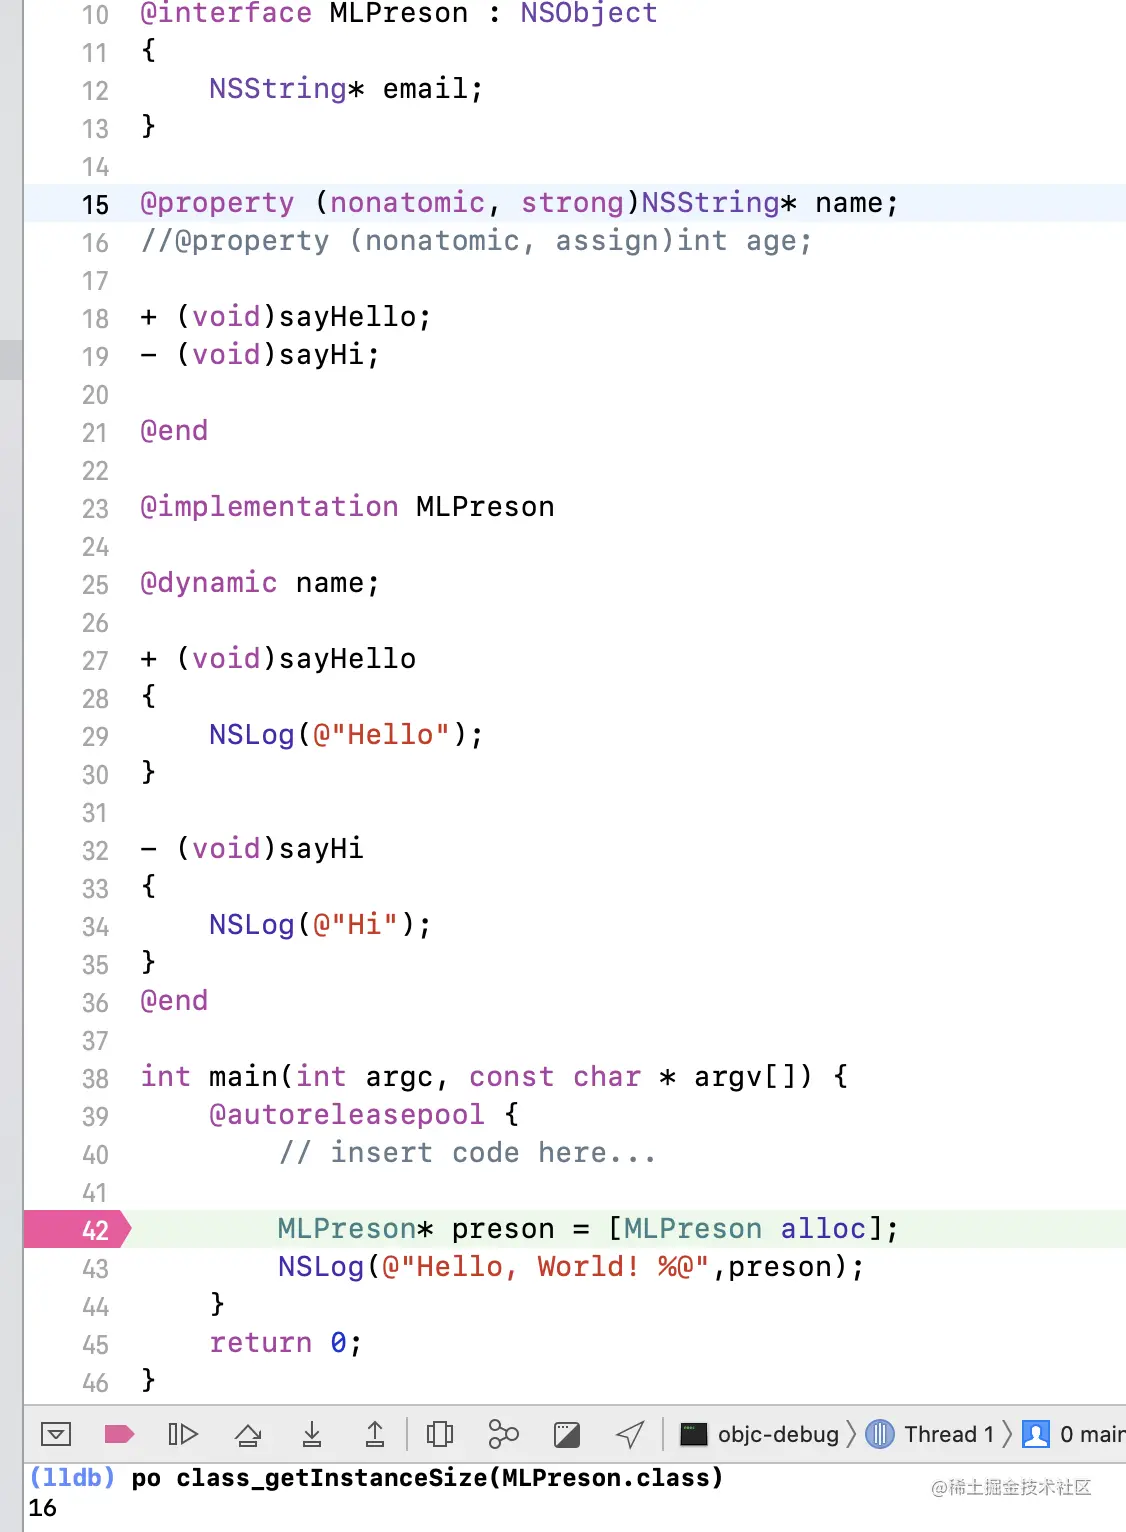
Task: Continue program execution in the debug bar
Action: coord(183,1434)
